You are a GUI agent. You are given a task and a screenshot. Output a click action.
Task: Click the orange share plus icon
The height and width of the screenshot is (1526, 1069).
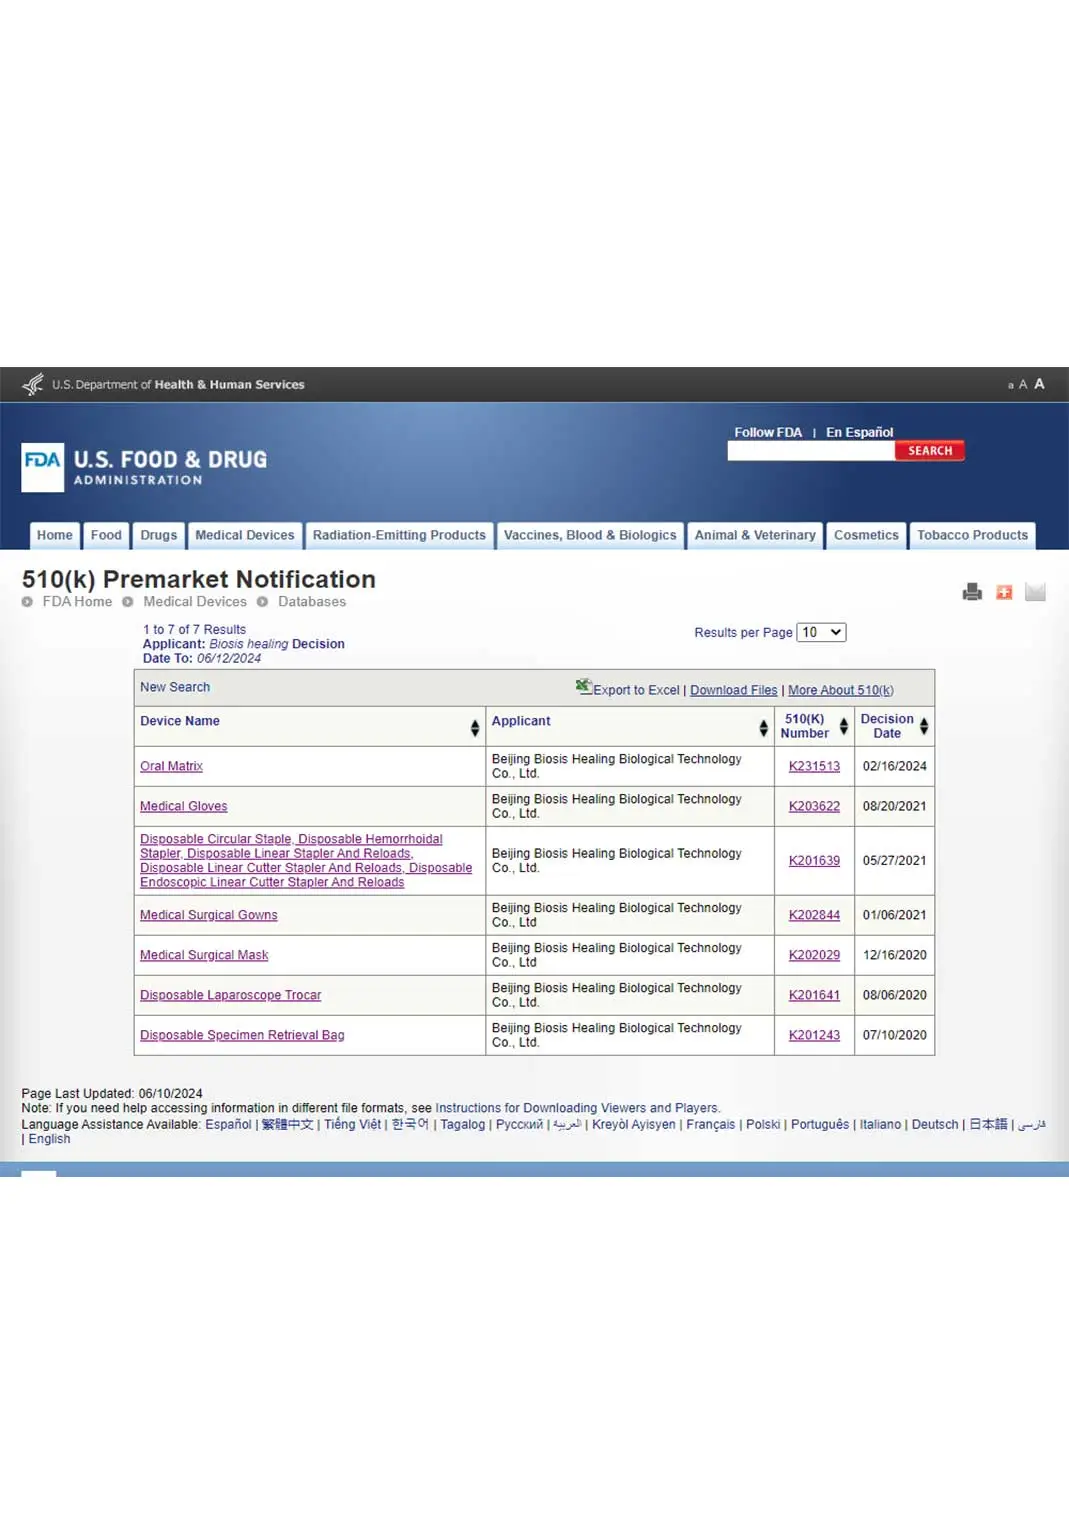pos(1004,592)
